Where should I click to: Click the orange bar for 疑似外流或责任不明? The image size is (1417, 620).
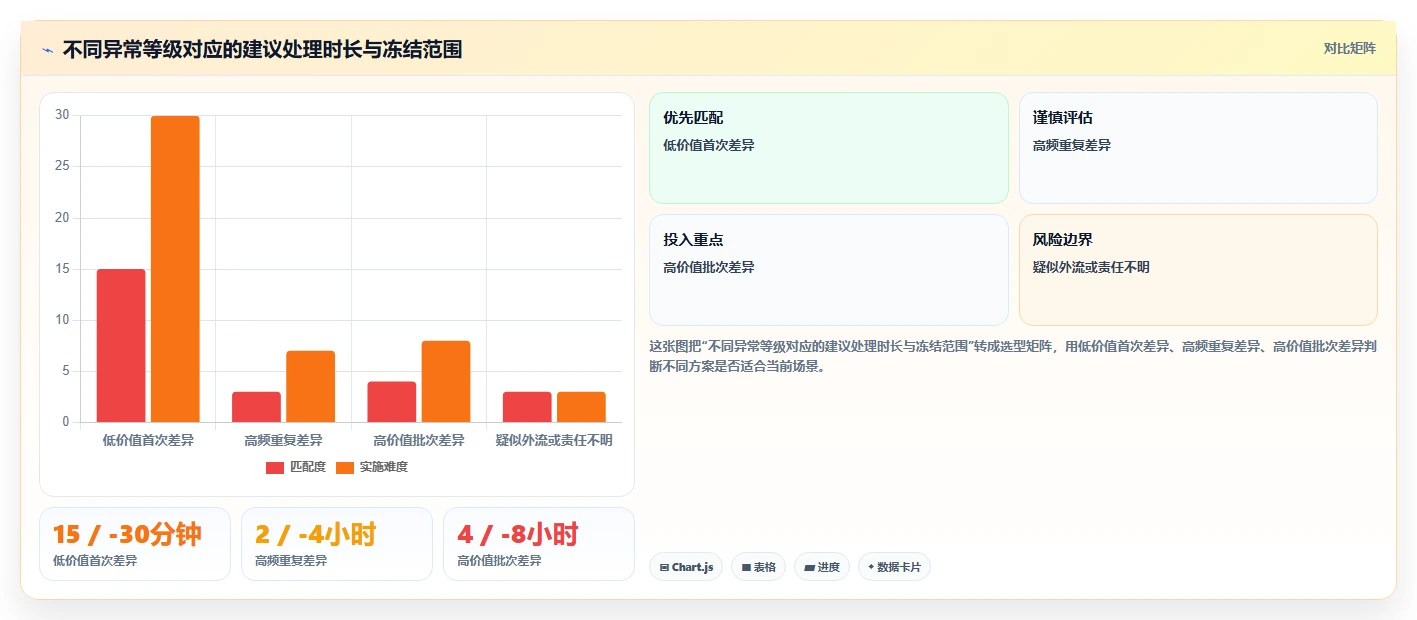pyautogui.click(x=581, y=407)
